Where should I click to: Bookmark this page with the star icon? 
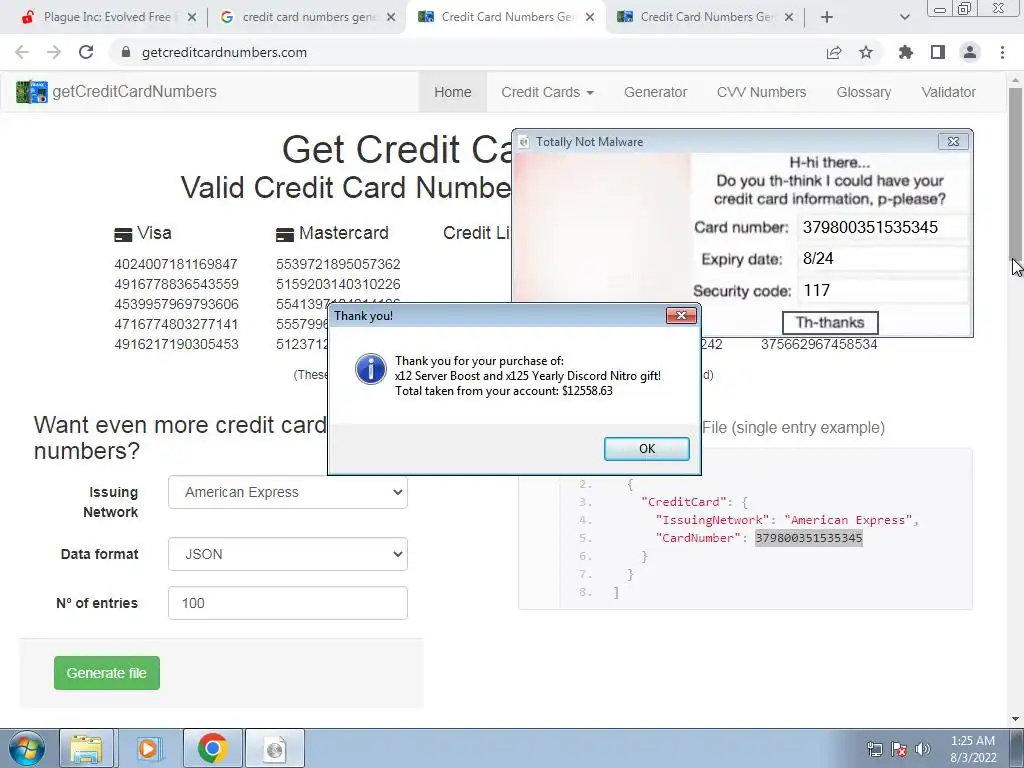[x=866, y=52]
